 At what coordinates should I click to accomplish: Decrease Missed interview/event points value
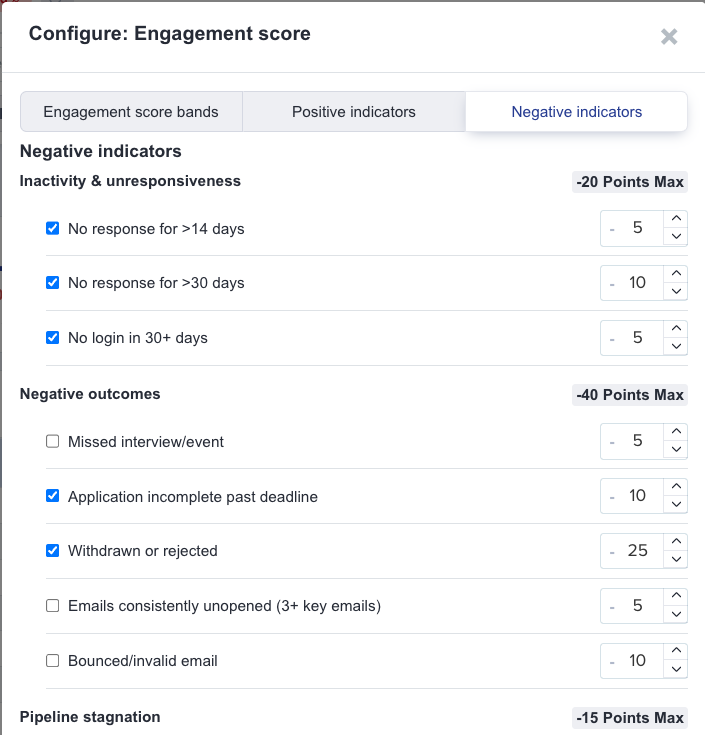click(676, 449)
